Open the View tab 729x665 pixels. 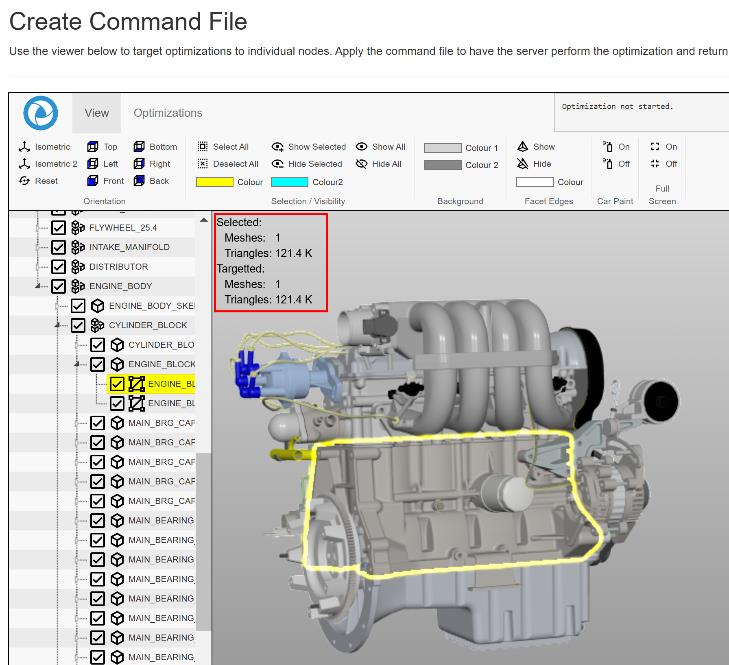click(96, 113)
